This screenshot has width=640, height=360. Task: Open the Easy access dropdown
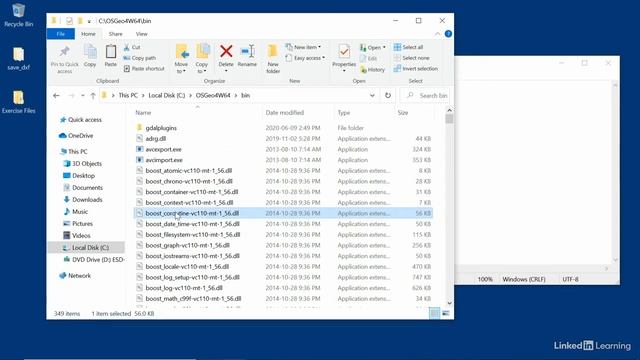305,58
